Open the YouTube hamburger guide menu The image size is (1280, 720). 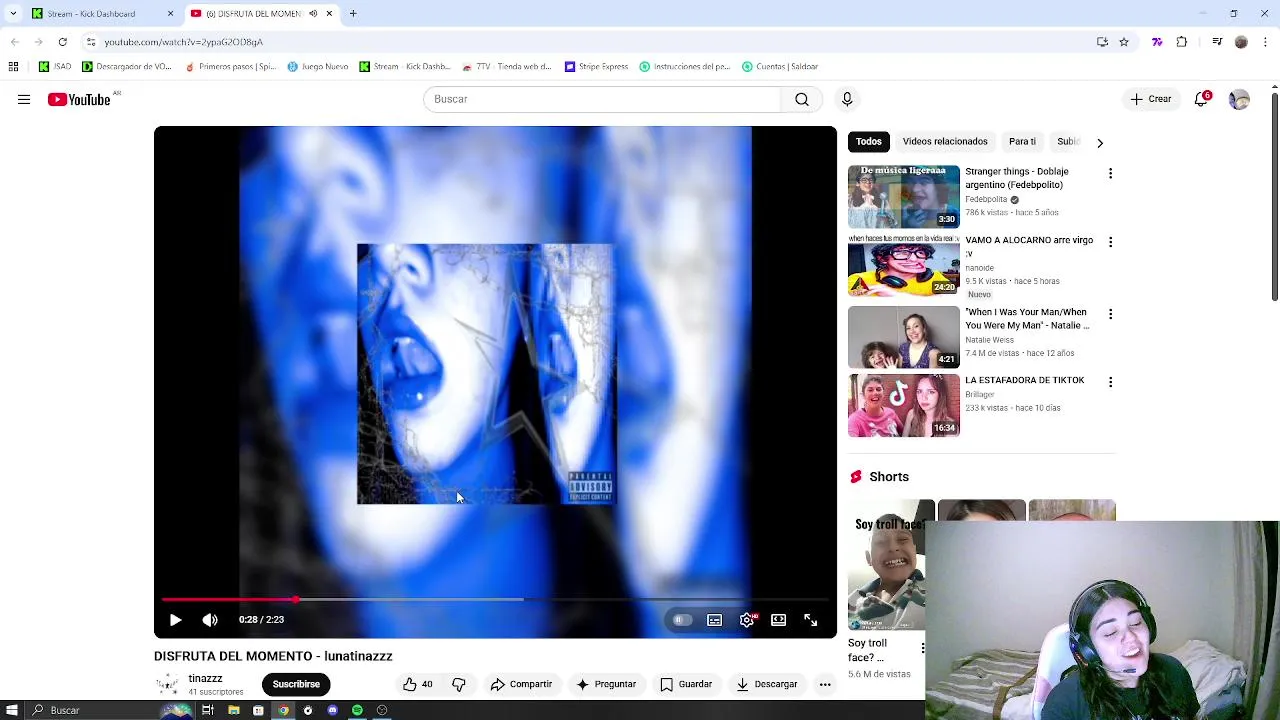tap(24, 99)
